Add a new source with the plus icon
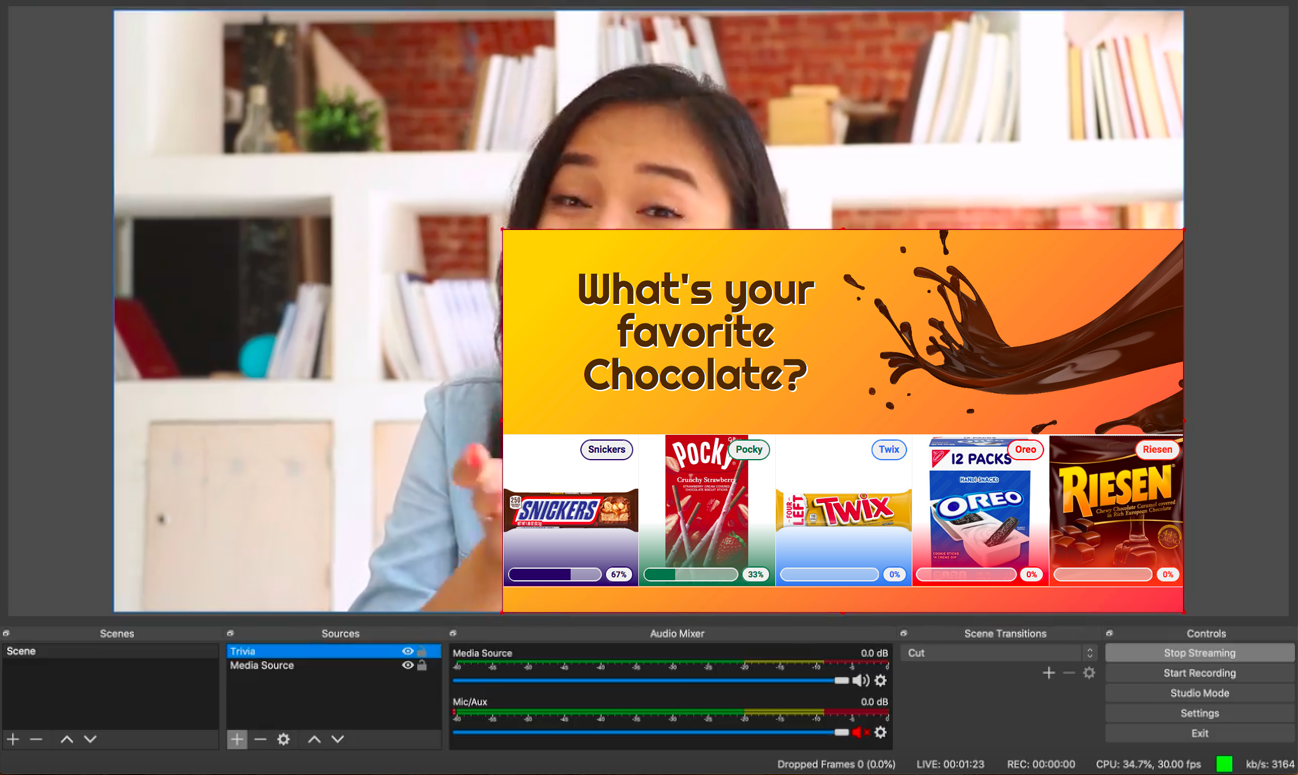 236,739
